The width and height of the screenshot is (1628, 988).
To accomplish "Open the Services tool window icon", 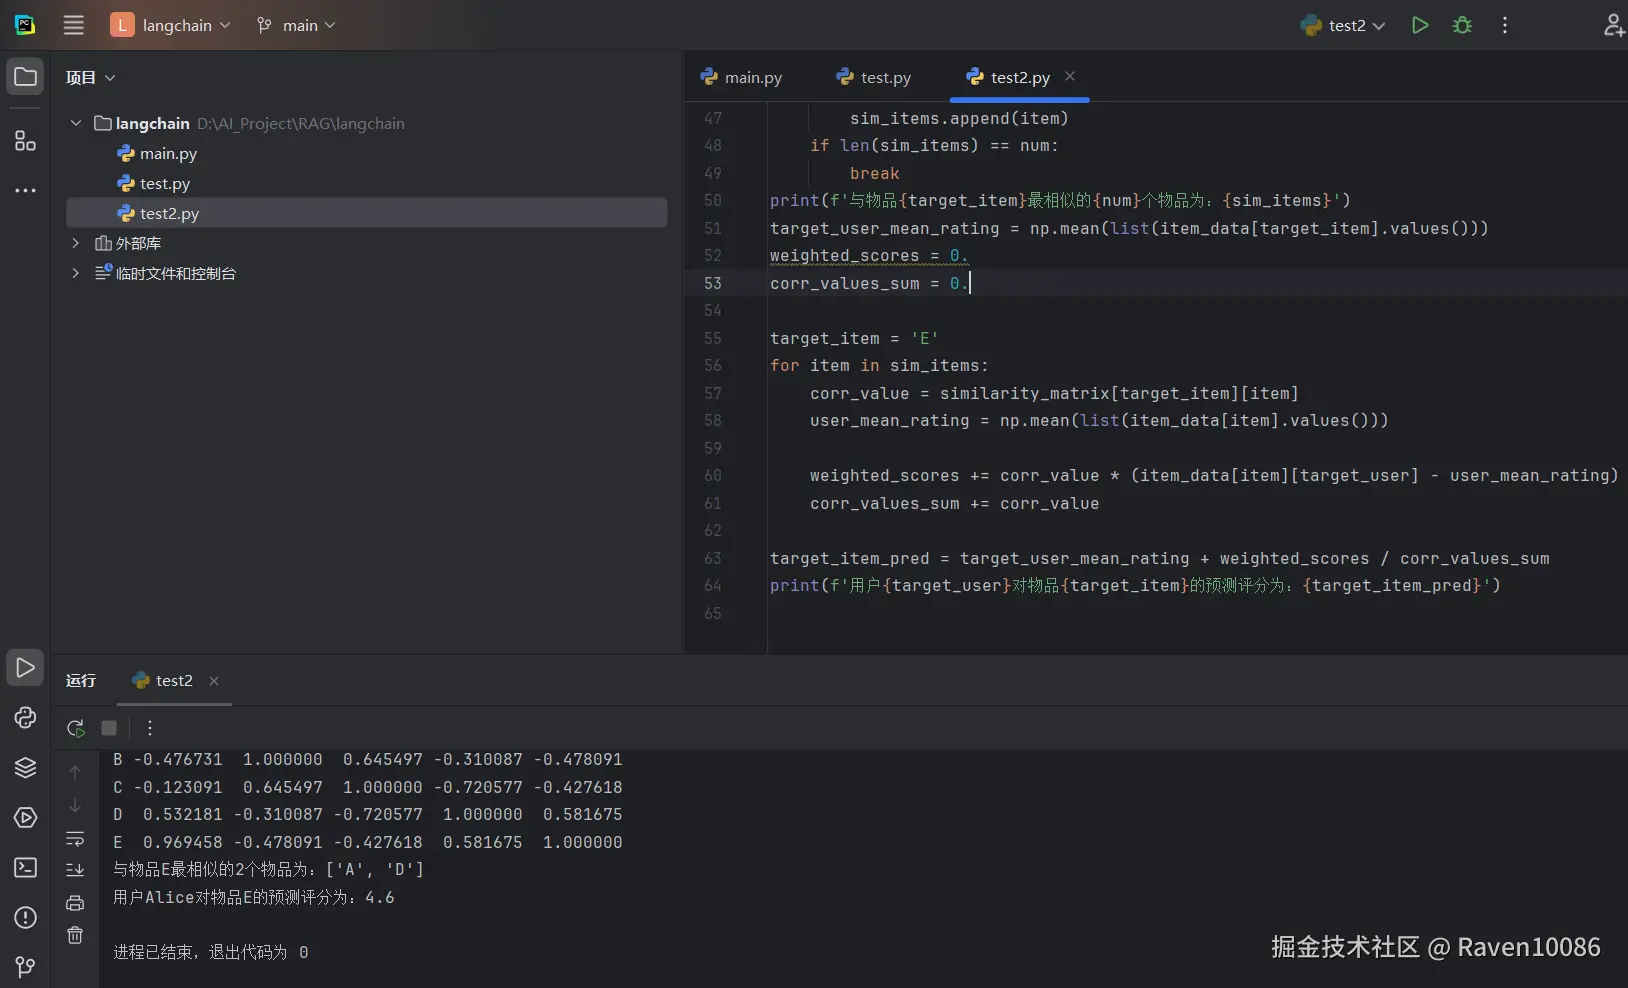I will pos(25,817).
